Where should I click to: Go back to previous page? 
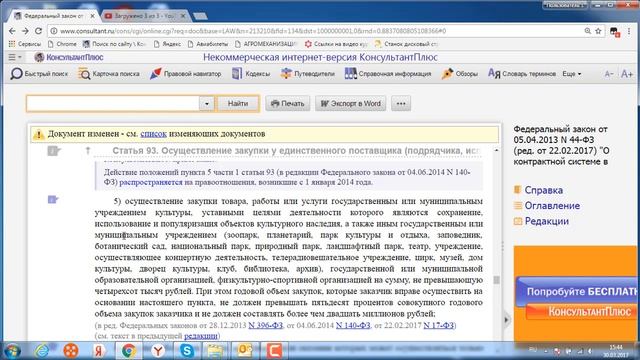pyautogui.click(x=12, y=31)
